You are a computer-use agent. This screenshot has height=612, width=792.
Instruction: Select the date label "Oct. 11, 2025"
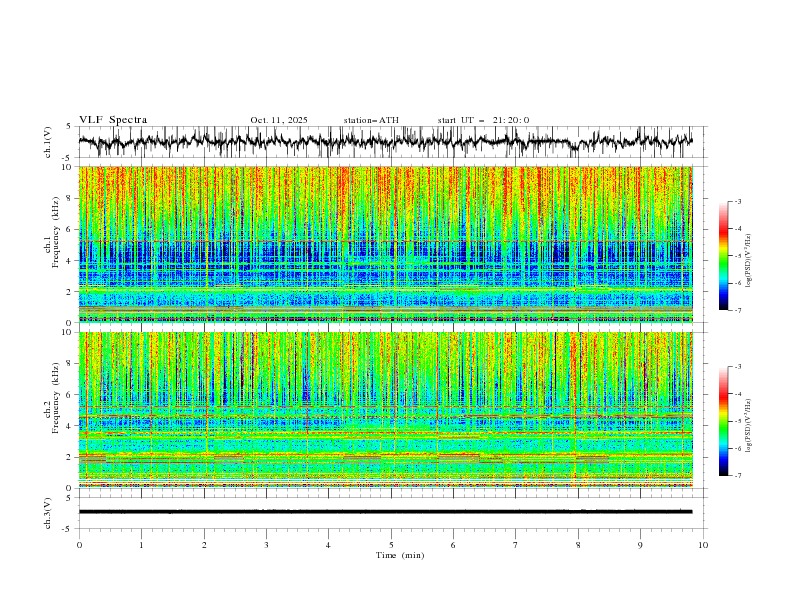[279, 120]
